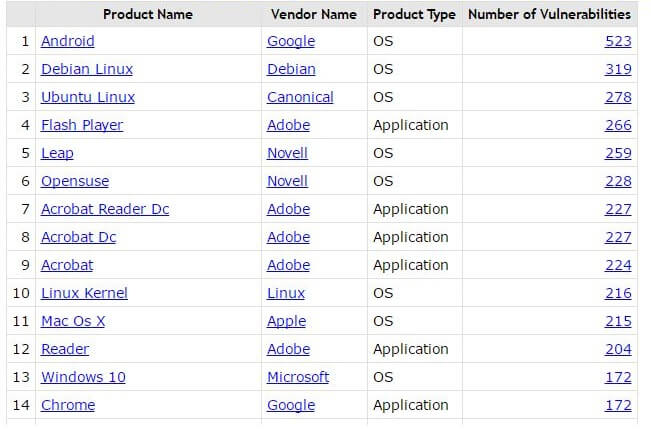
Task: Open the Debian vendor link
Action: tap(291, 69)
